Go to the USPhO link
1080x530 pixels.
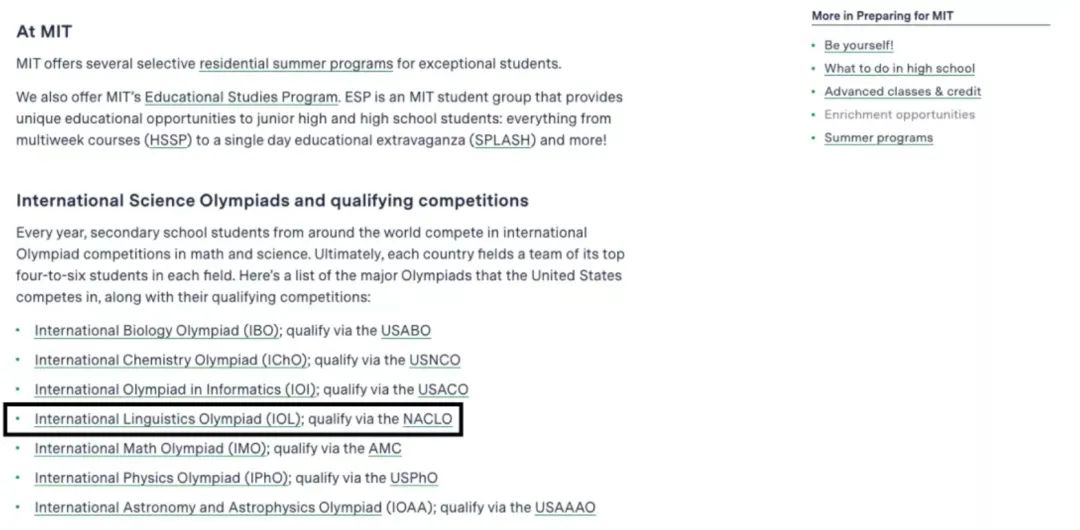(x=413, y=478)
